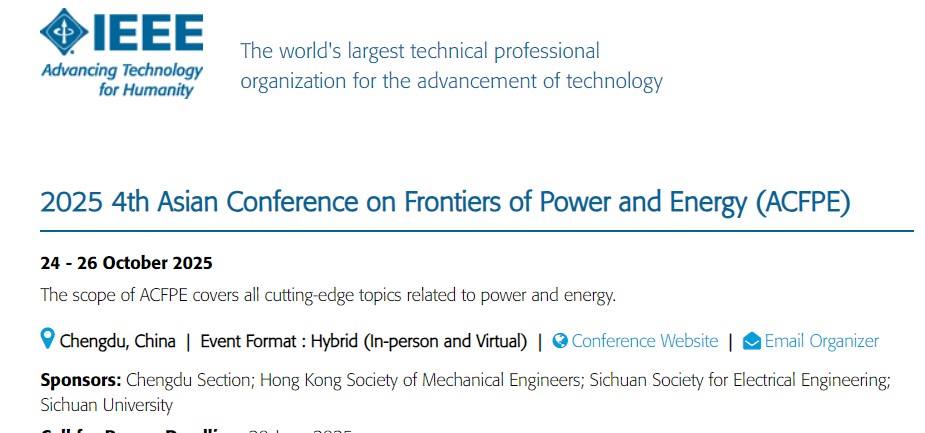
Task: Click the 24 - 26 October 2025 date
Action: (126, 264)
